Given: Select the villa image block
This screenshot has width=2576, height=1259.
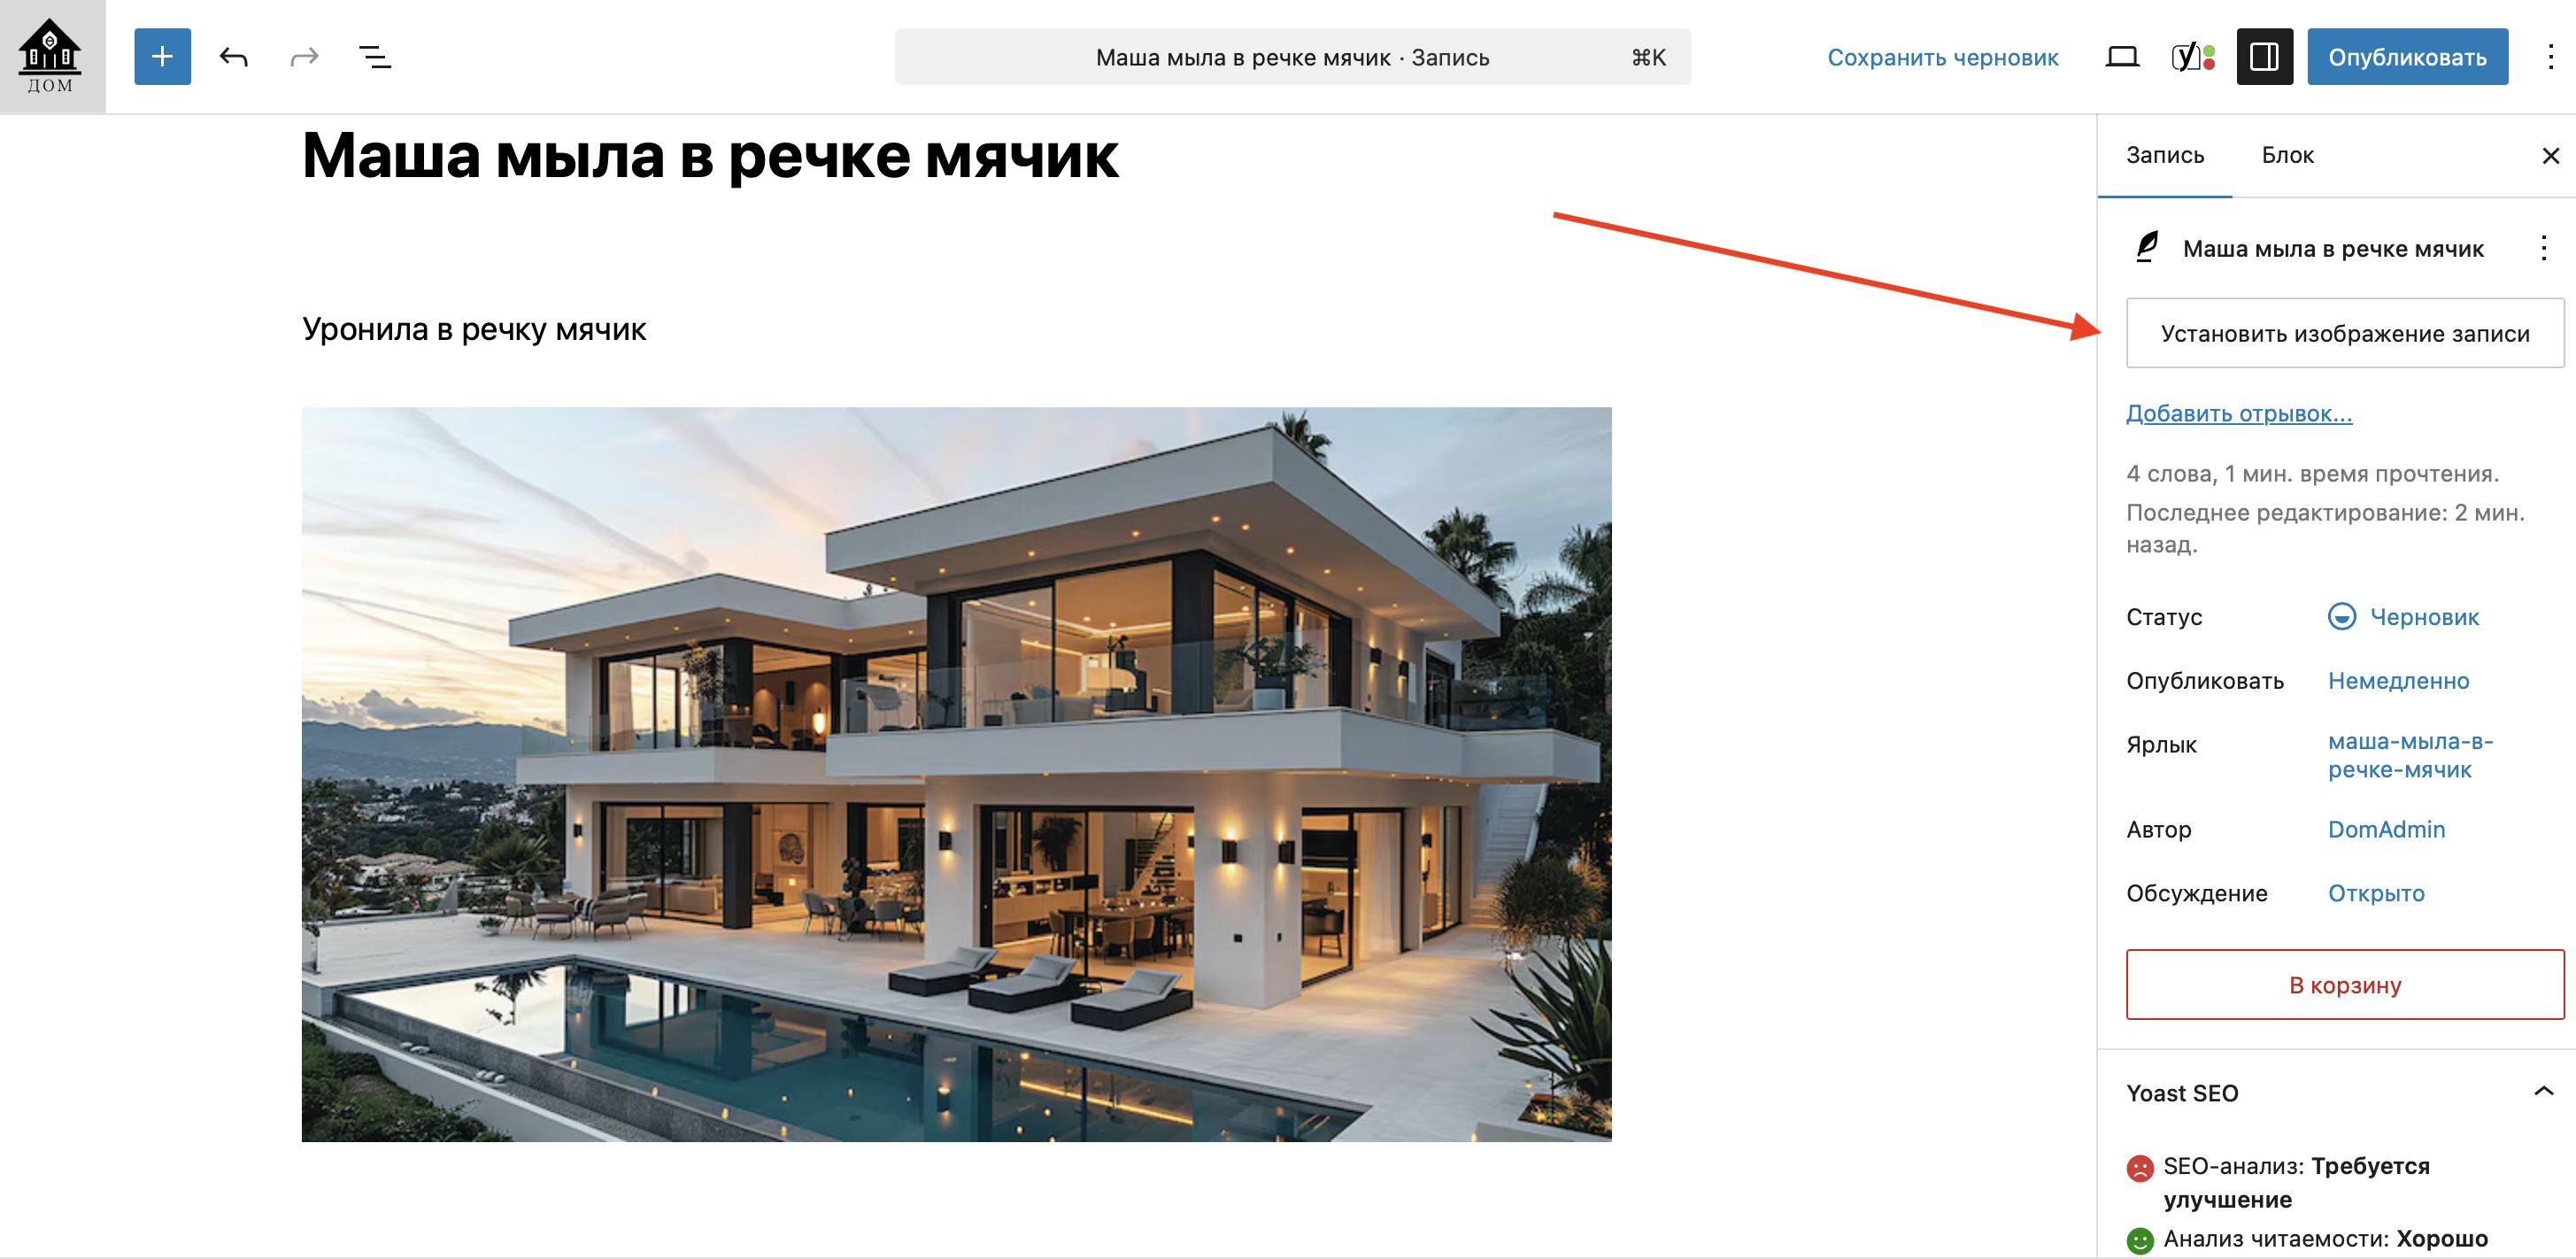Looking at the screenshot, I should pyautogui.click(x=956, y=774).
